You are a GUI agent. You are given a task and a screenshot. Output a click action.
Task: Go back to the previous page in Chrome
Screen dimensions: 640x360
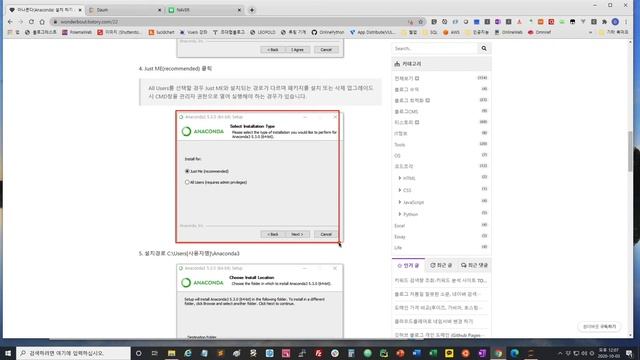coord(10,22)
